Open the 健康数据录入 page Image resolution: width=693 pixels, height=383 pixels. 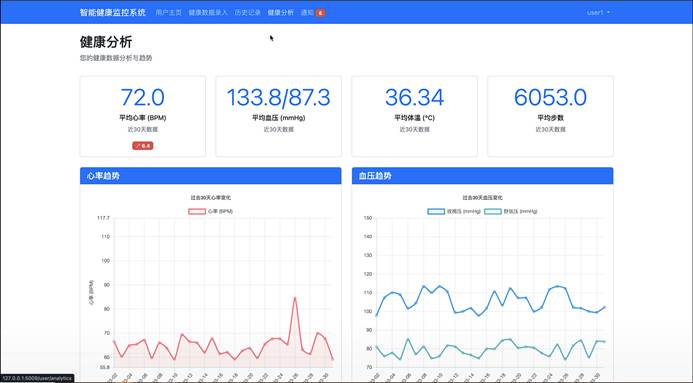[208, 12]
